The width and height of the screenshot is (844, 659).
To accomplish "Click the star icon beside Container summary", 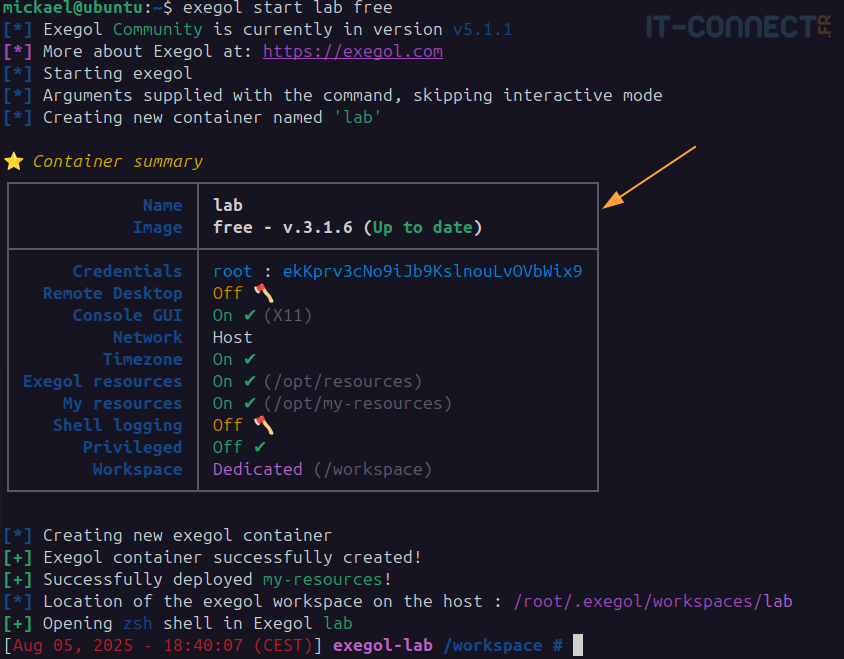I will [x=13, y=161].
